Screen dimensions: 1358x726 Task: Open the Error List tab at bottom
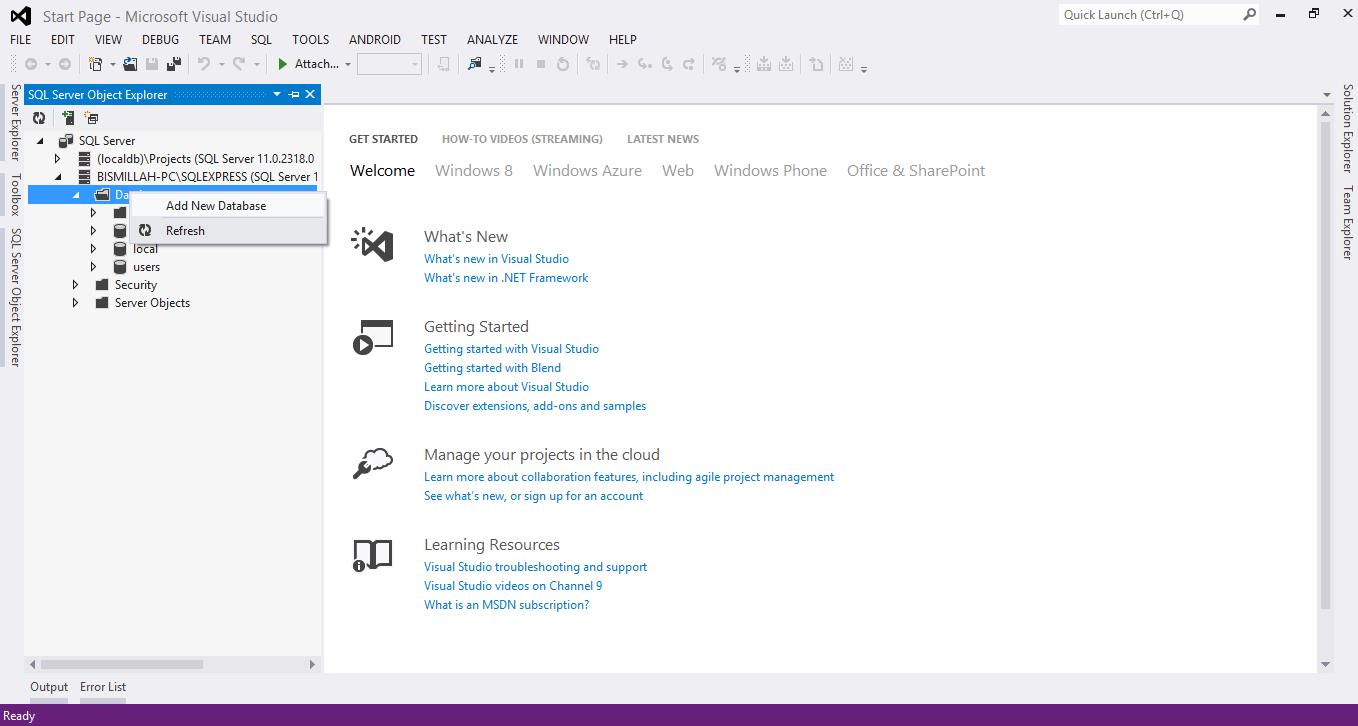coord(103,687)
